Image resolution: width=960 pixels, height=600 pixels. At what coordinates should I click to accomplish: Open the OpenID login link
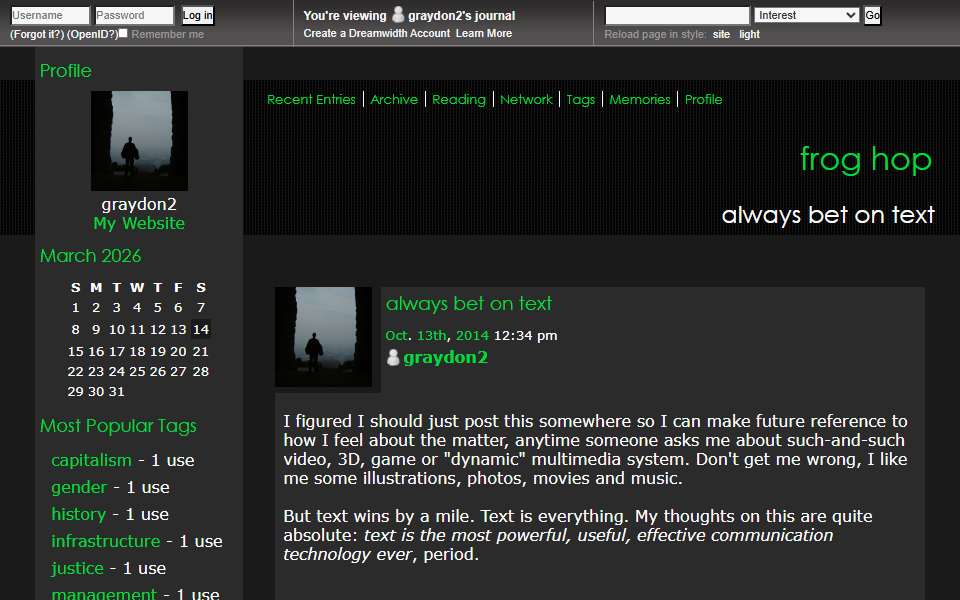click(92, 34)
